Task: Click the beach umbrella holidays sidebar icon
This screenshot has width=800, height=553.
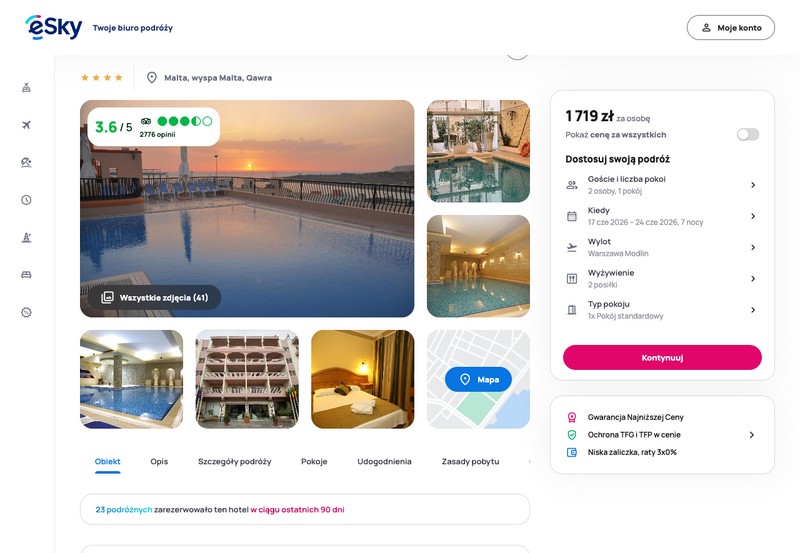Action: click(27, 162)
